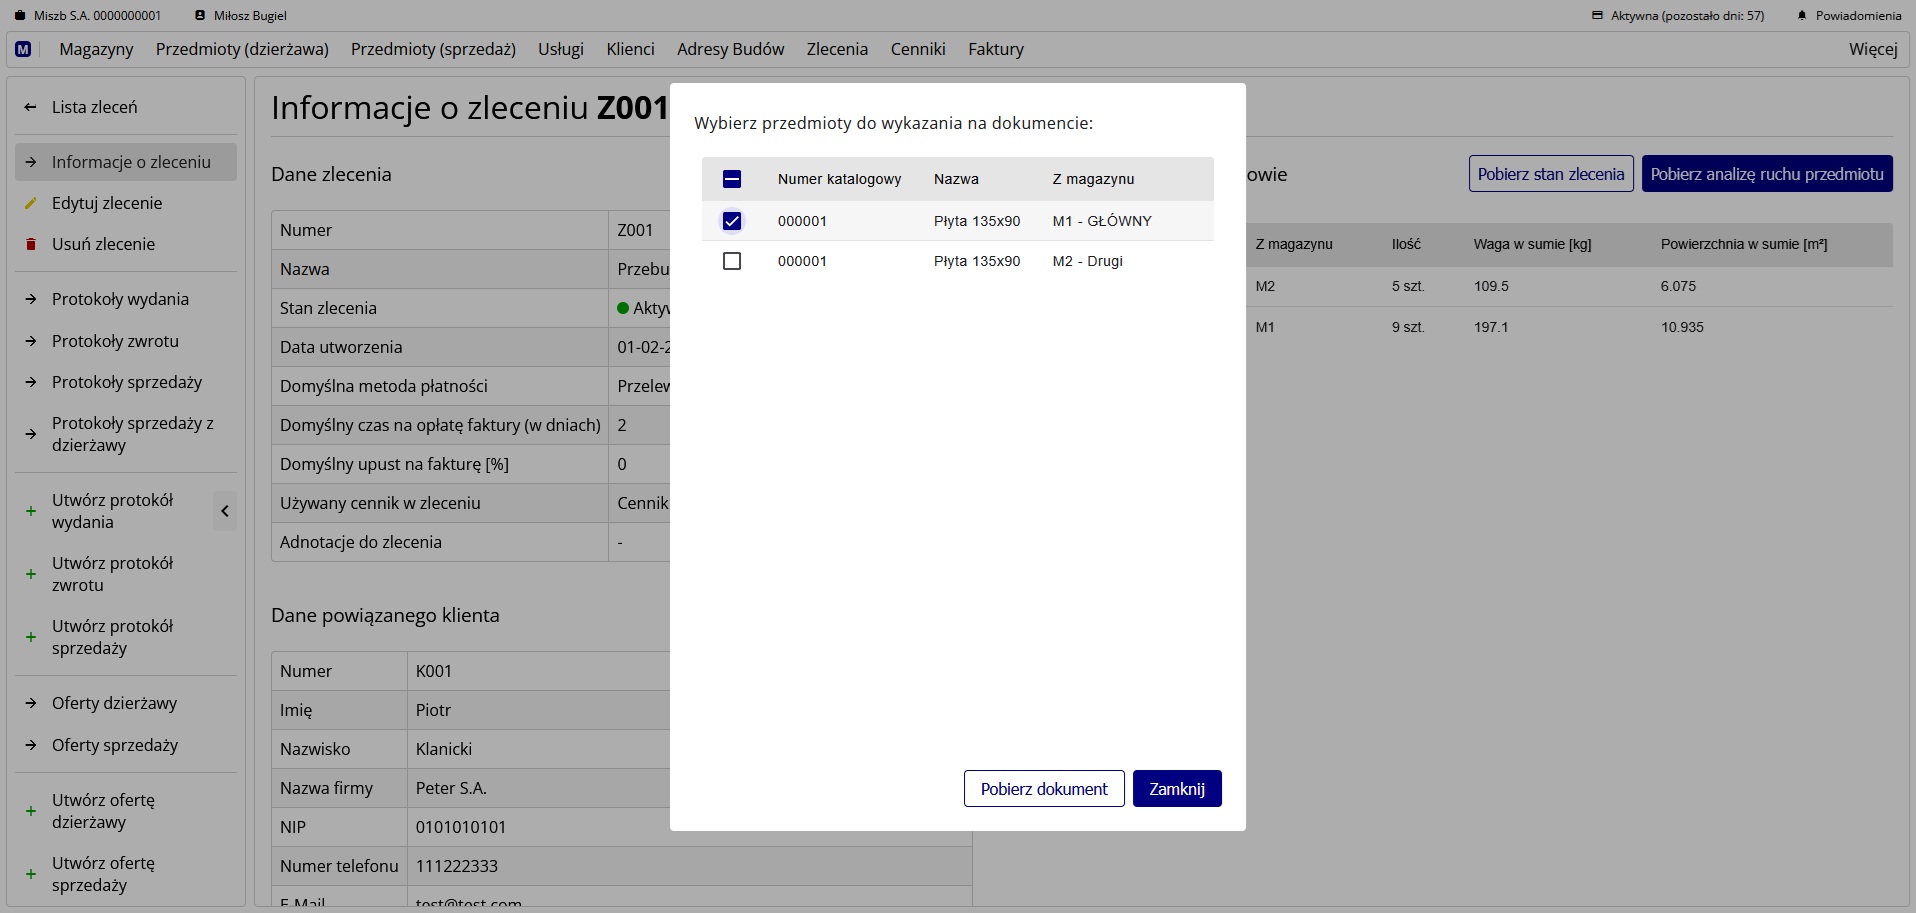The width and height of the screenshot is (1916, 913).
Task: Click the back arrow beside Lista zleceń
Action: pyautogui.click(x=31, y=107)
